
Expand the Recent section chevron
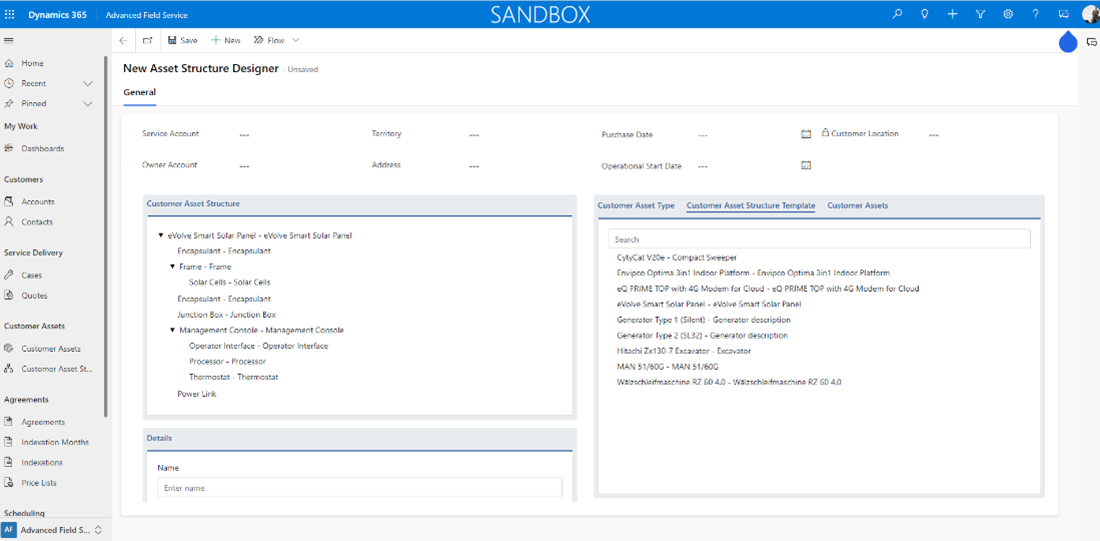pos(88,84)
